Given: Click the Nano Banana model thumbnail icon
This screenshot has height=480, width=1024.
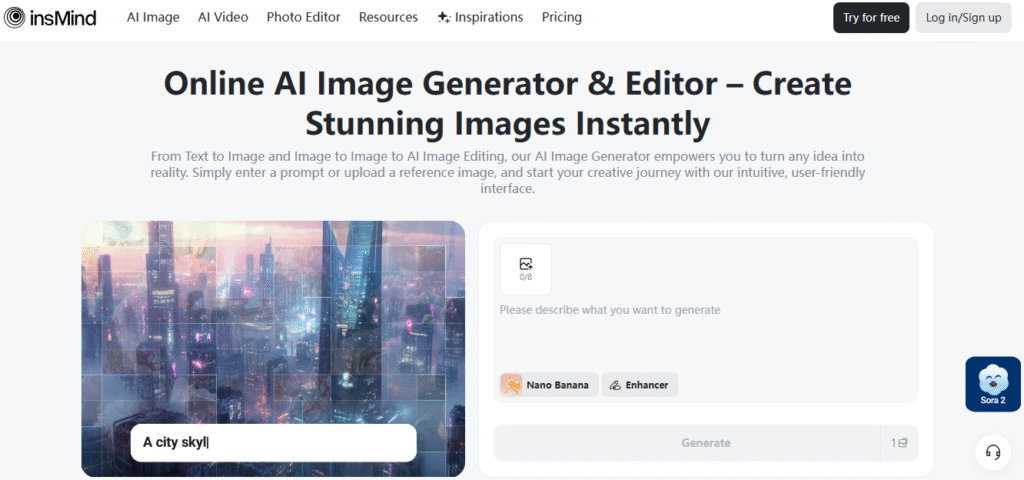Looking at the screenshot, I should [511, 384].
